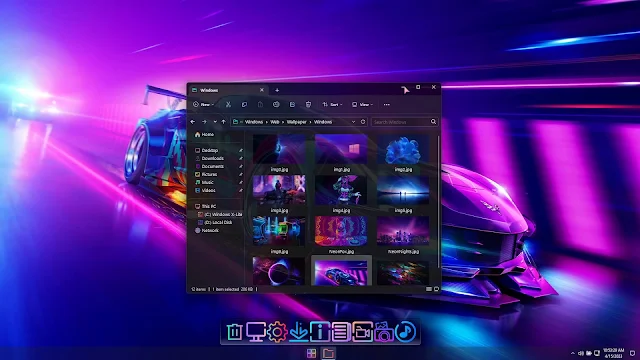
Task: Click the Delete trash icon in Explorer toolbar
Action: click(308, 104)
